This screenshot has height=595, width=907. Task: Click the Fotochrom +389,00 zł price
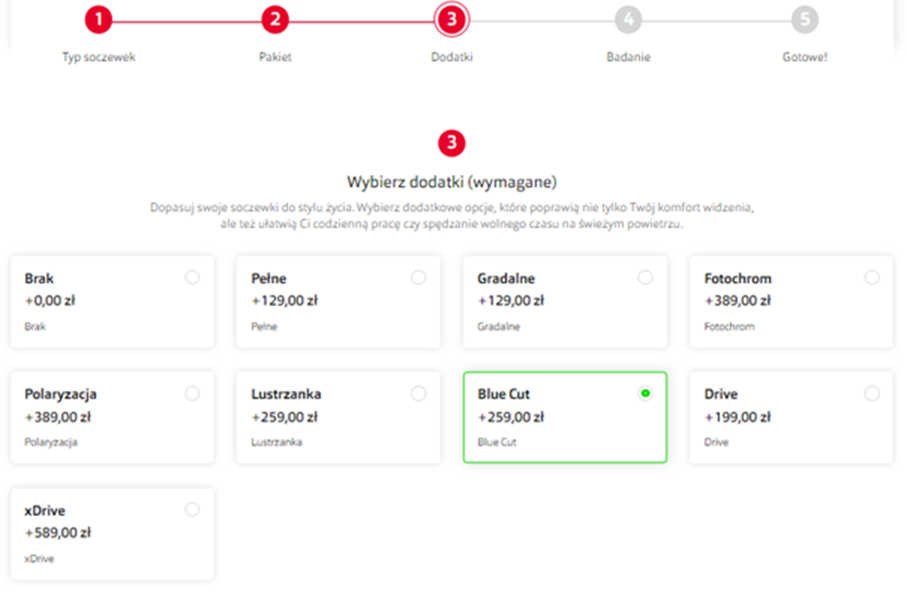tap(737, 301)
